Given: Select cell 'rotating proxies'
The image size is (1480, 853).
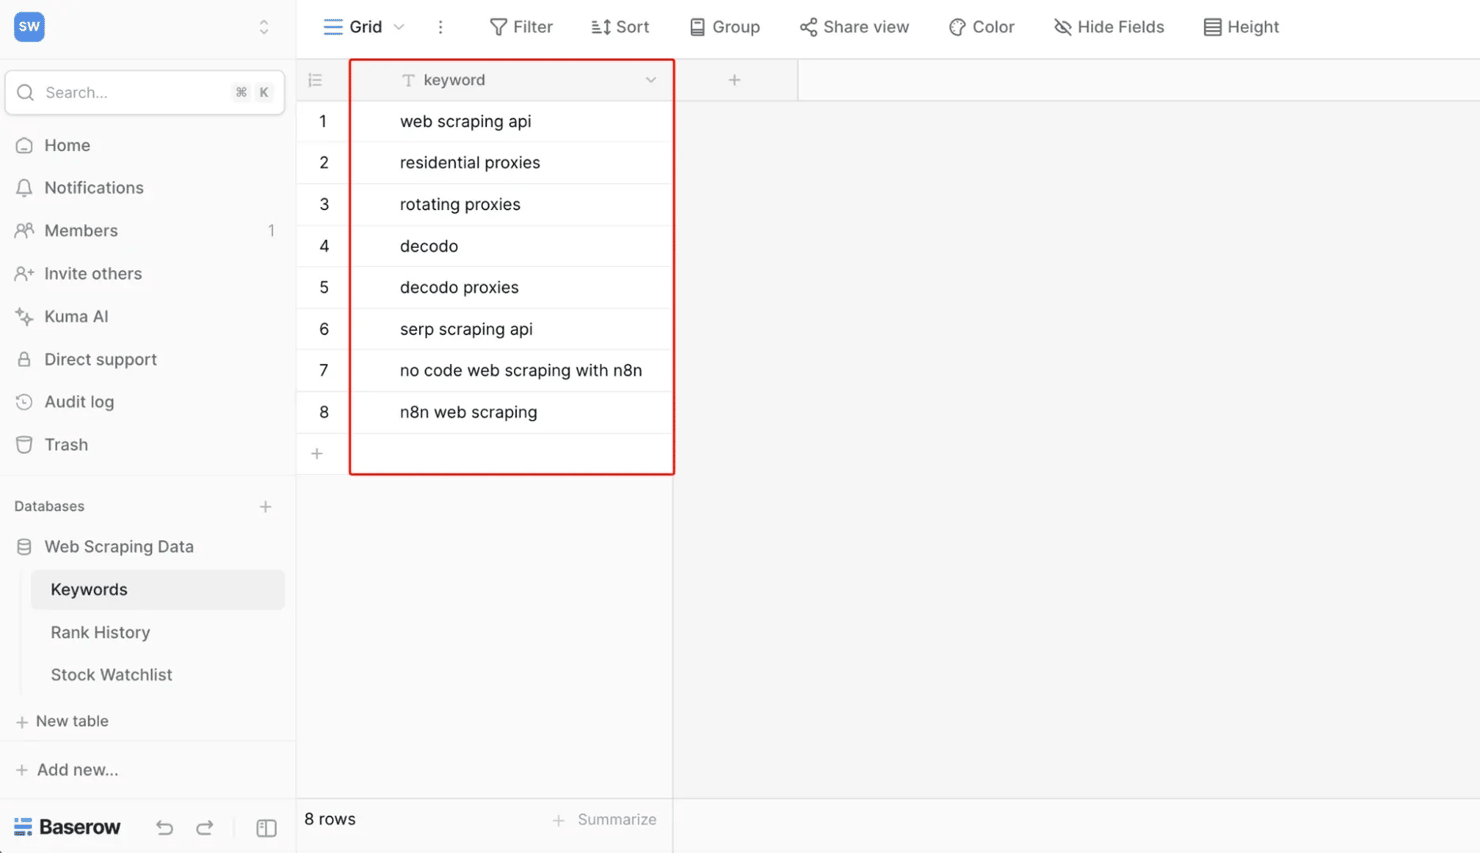Looking at the screenshot, I should pos(511,204).
